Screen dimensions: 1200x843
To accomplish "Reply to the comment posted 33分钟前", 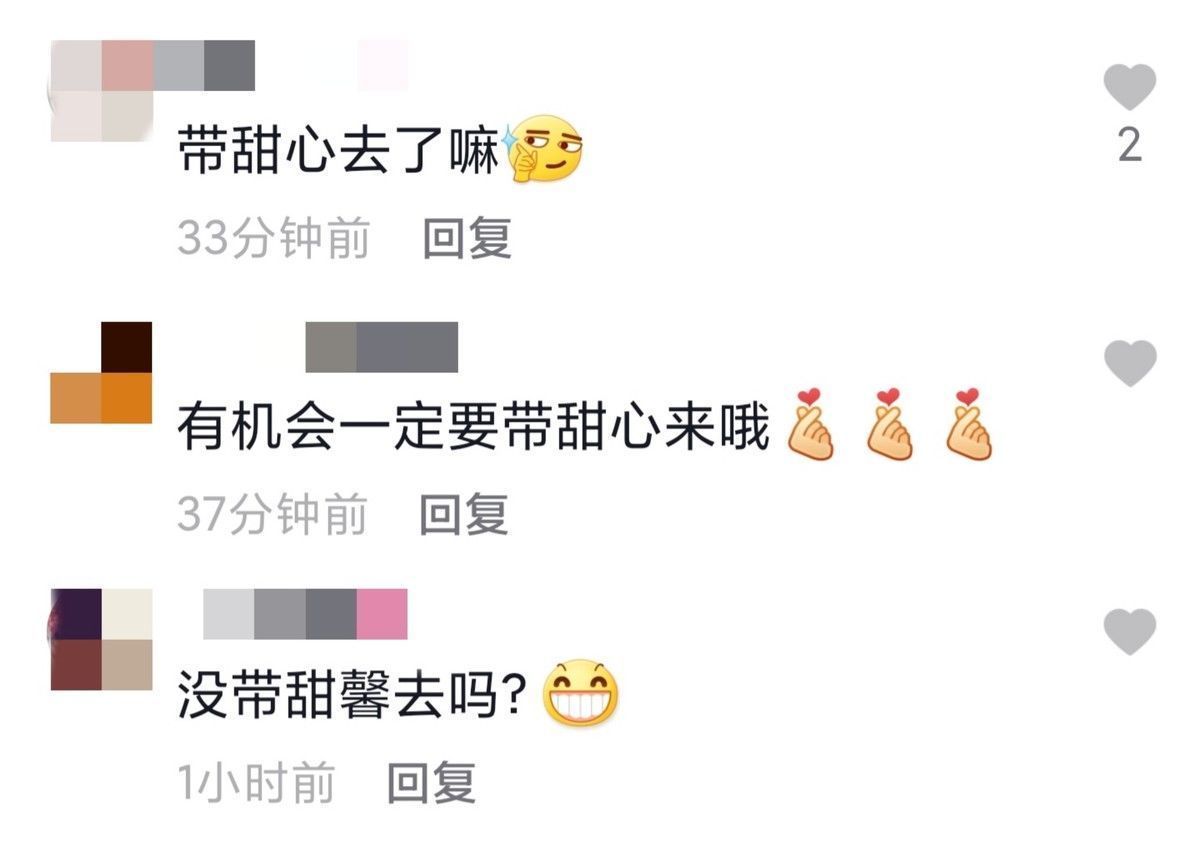I will coord(467,239).
